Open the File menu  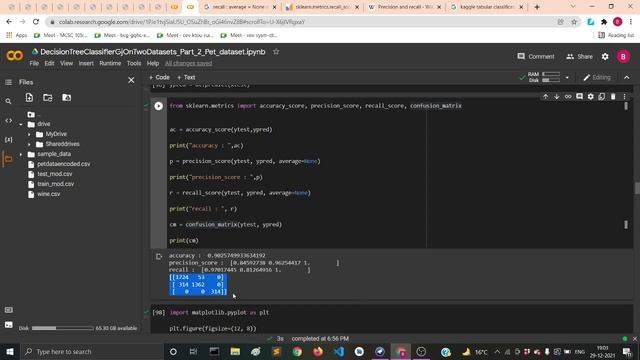click(34, 64)
